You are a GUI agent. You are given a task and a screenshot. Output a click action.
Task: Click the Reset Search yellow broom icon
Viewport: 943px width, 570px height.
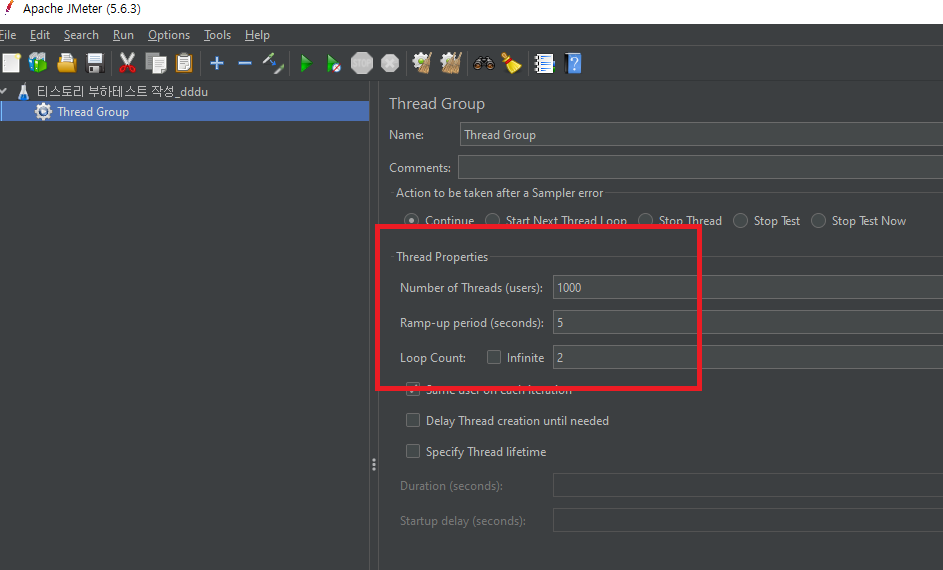click(512, 63)
